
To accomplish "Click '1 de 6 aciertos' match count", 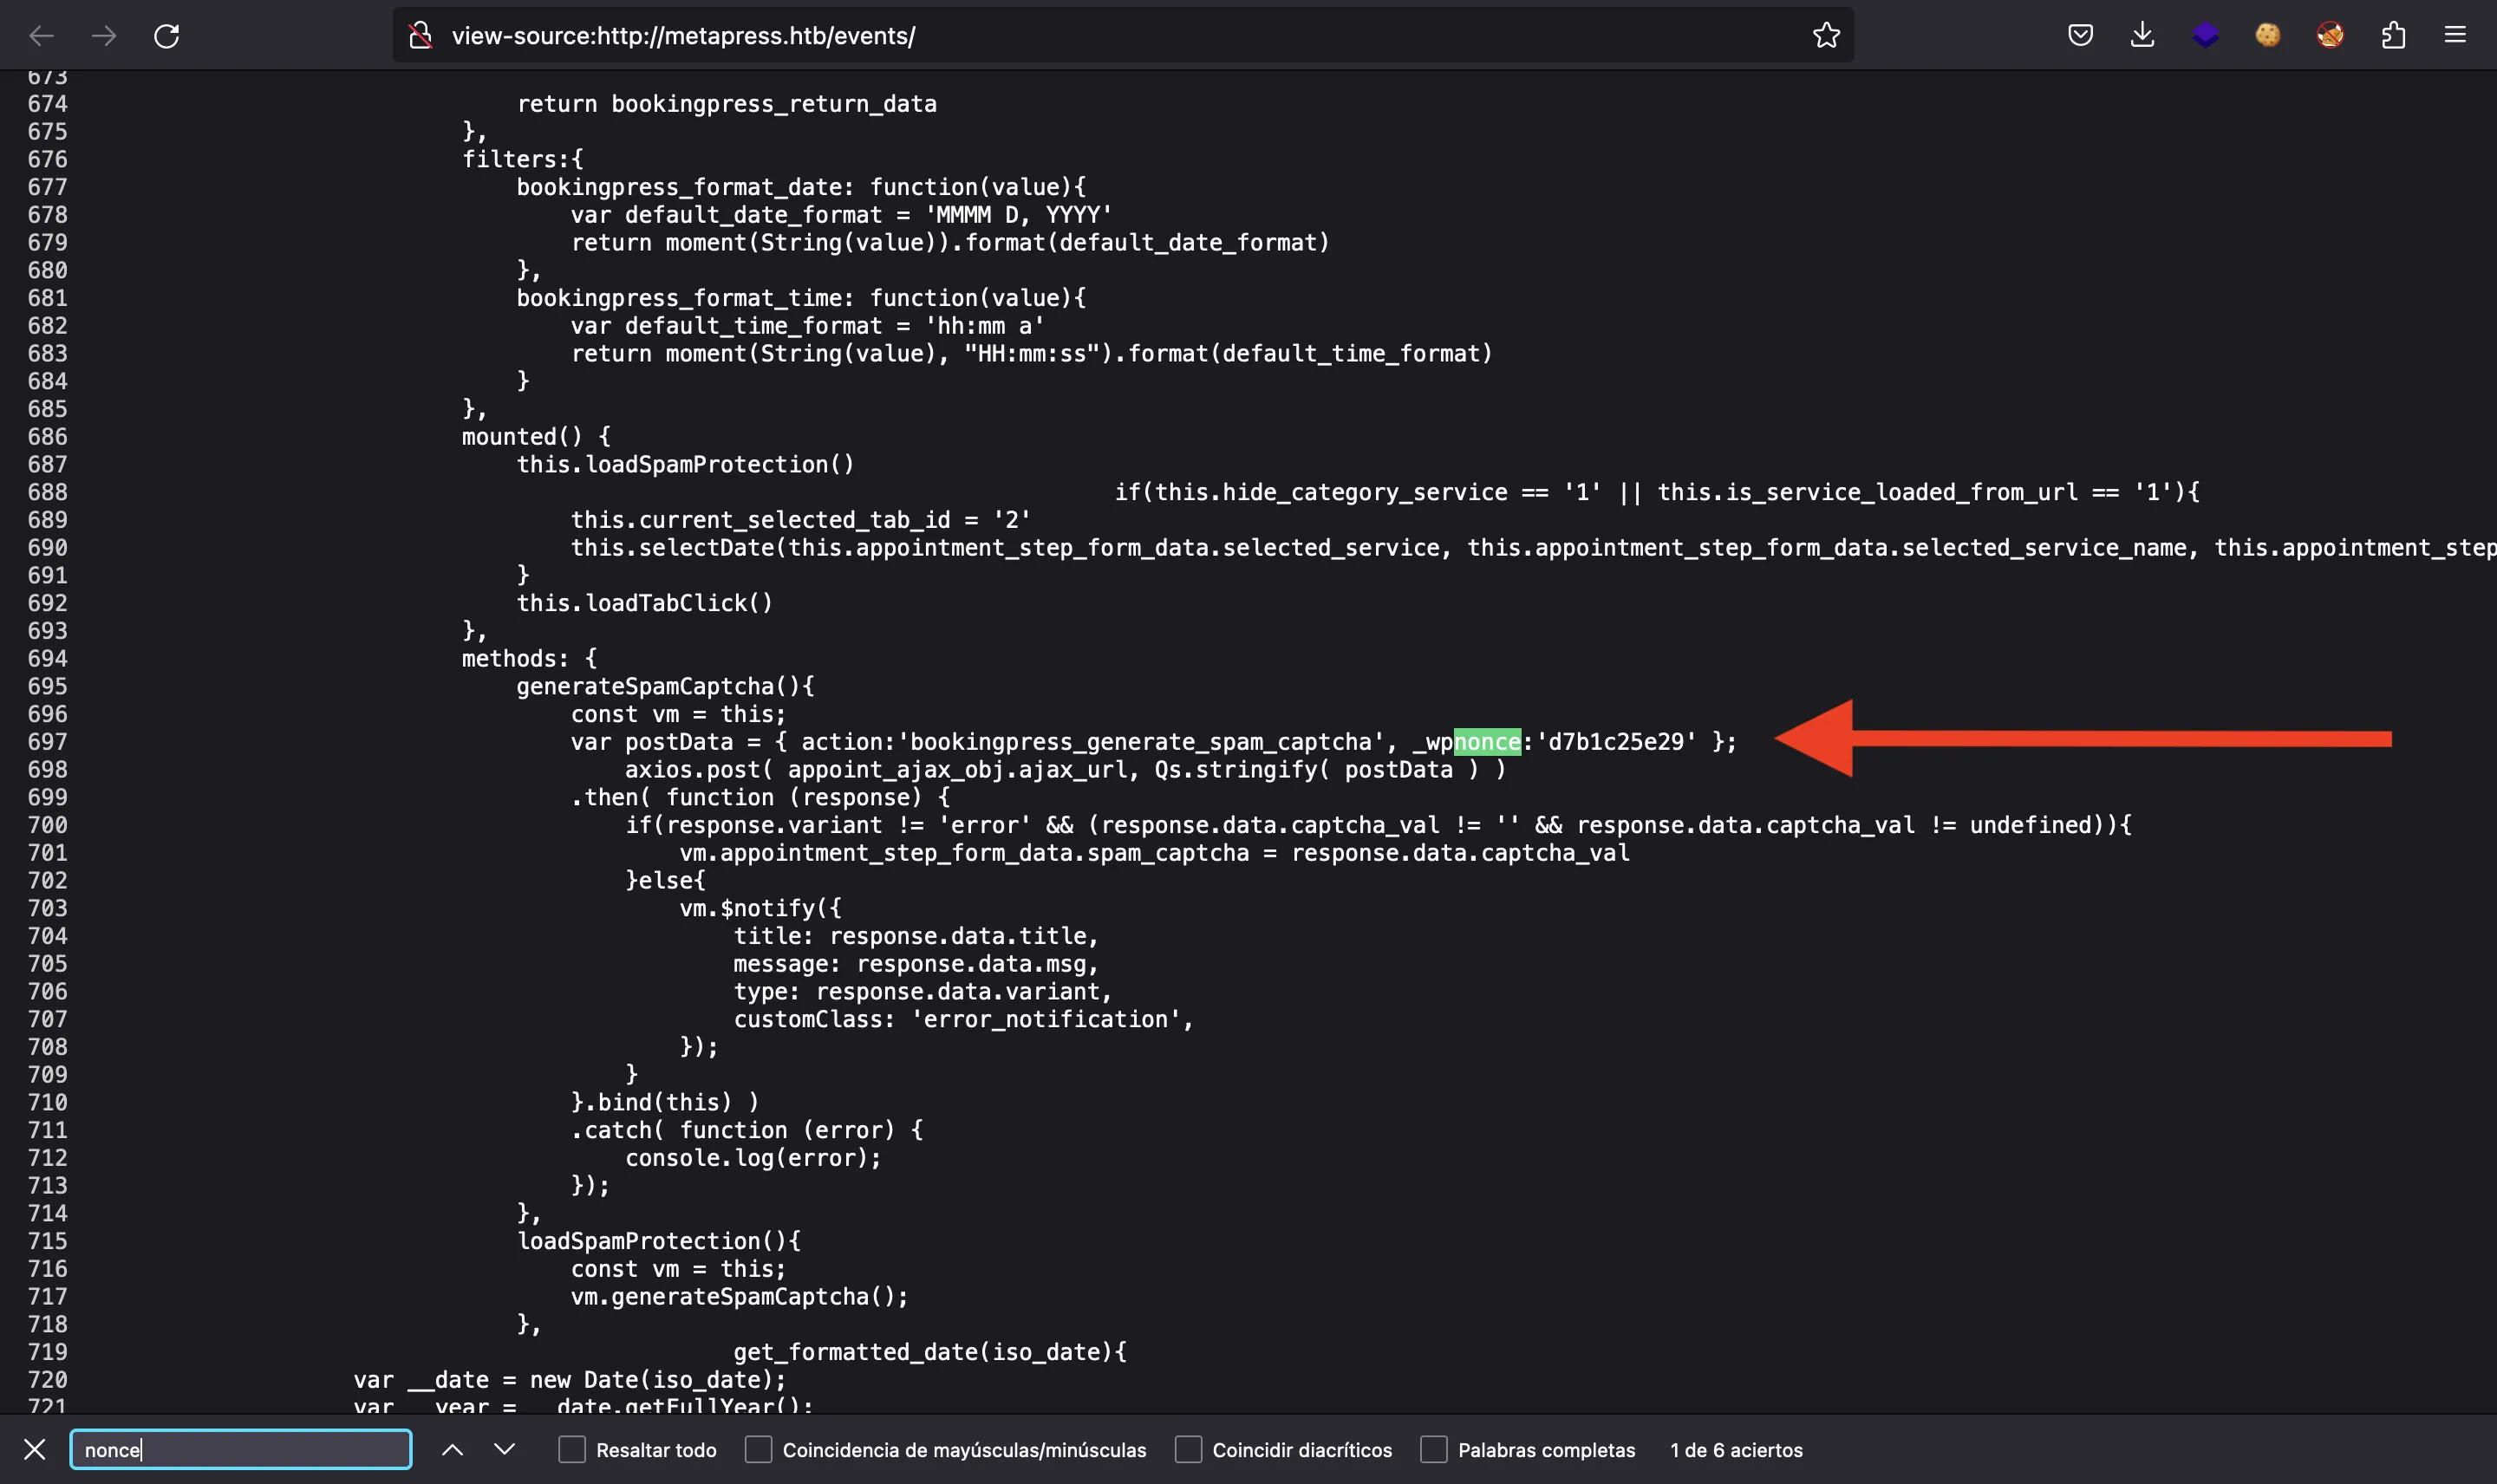I will coord(1736,1450).
